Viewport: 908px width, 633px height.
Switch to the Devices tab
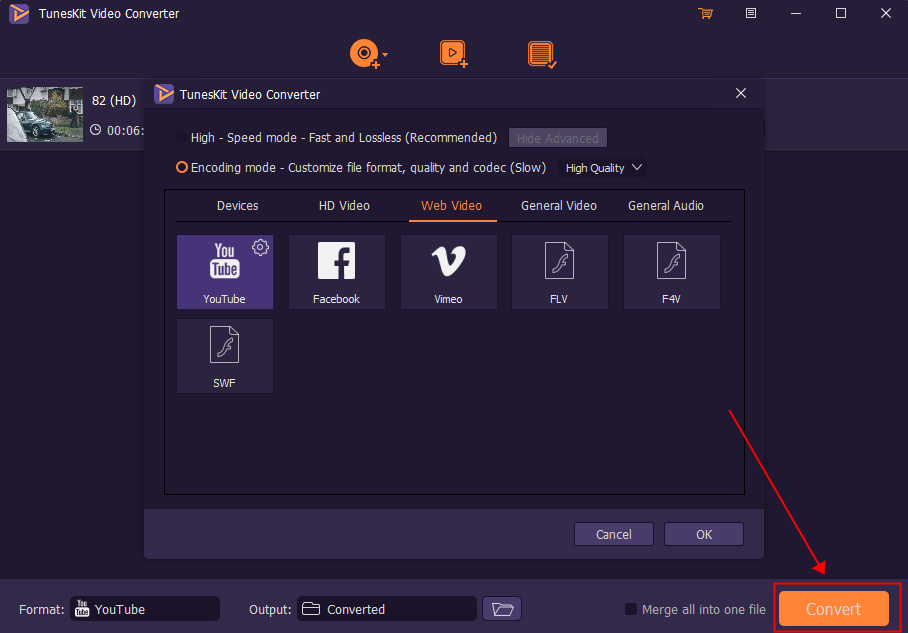tap(237, 206)
